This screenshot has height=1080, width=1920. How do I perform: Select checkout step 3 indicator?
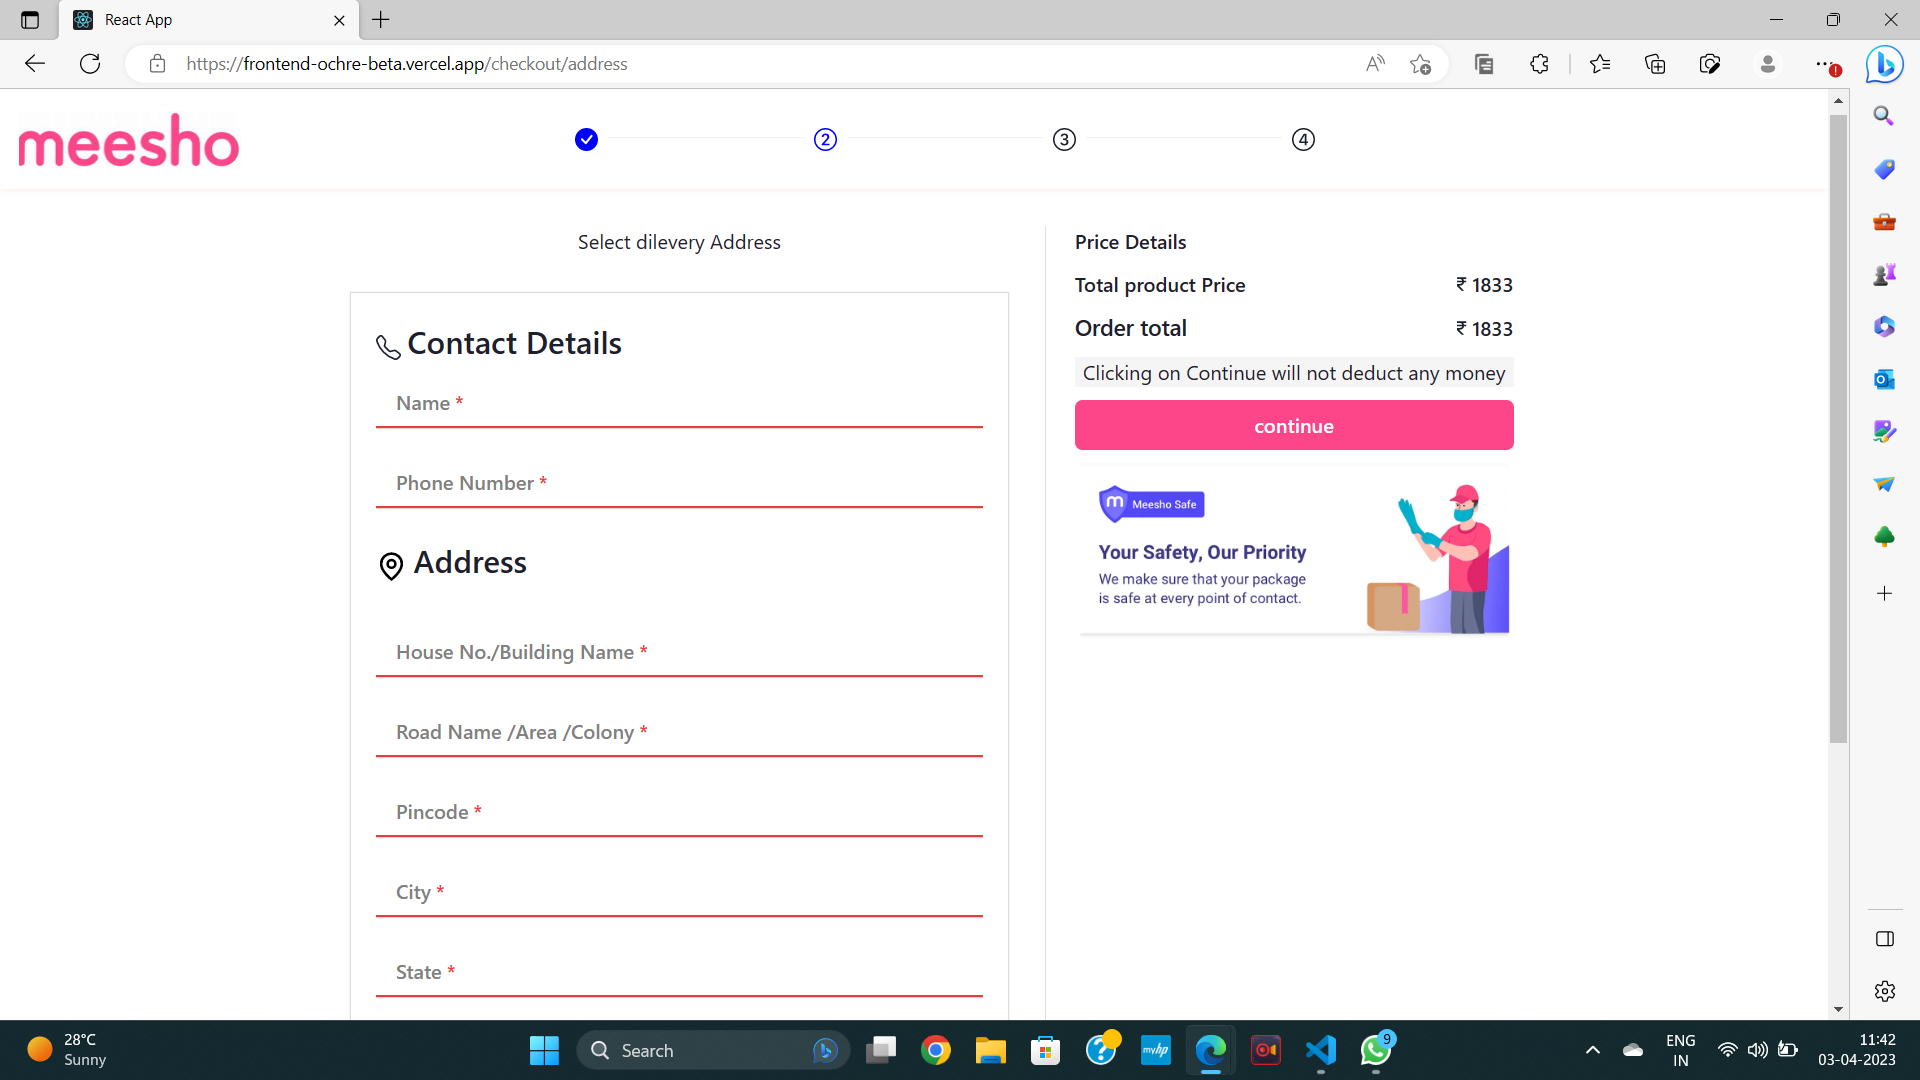pos(1064,140)
